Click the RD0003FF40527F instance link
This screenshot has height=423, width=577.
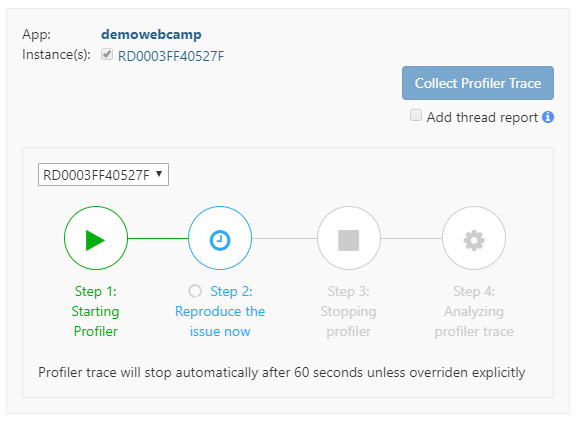171,56
